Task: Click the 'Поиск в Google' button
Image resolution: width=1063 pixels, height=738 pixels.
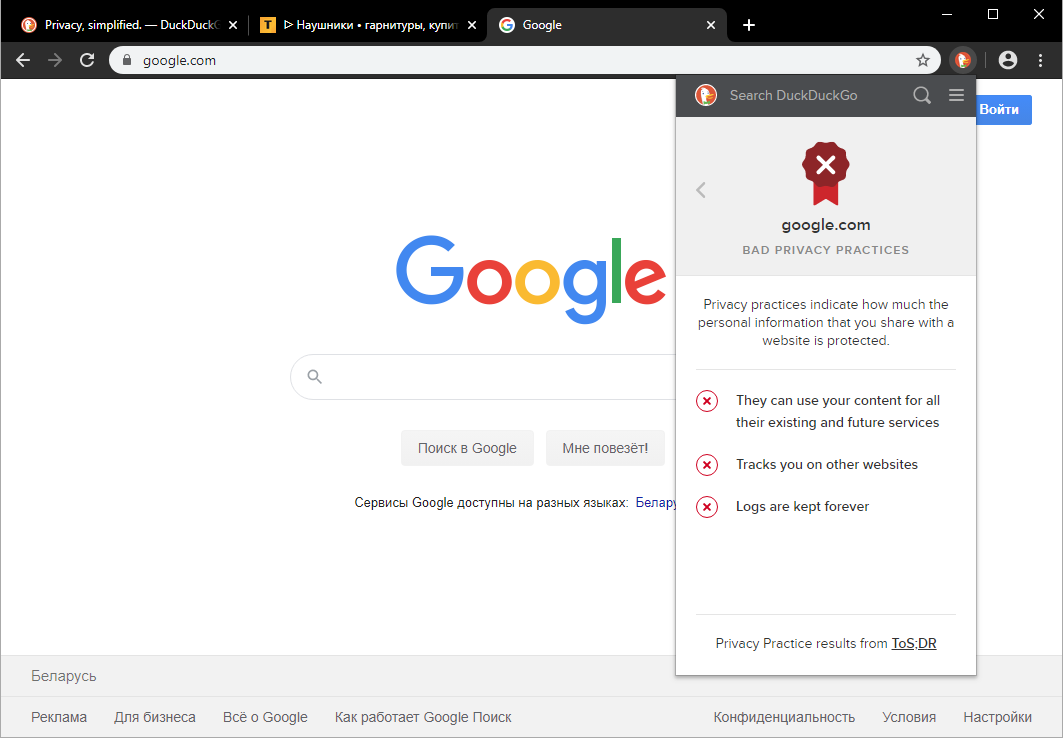Action: point(467,448)
